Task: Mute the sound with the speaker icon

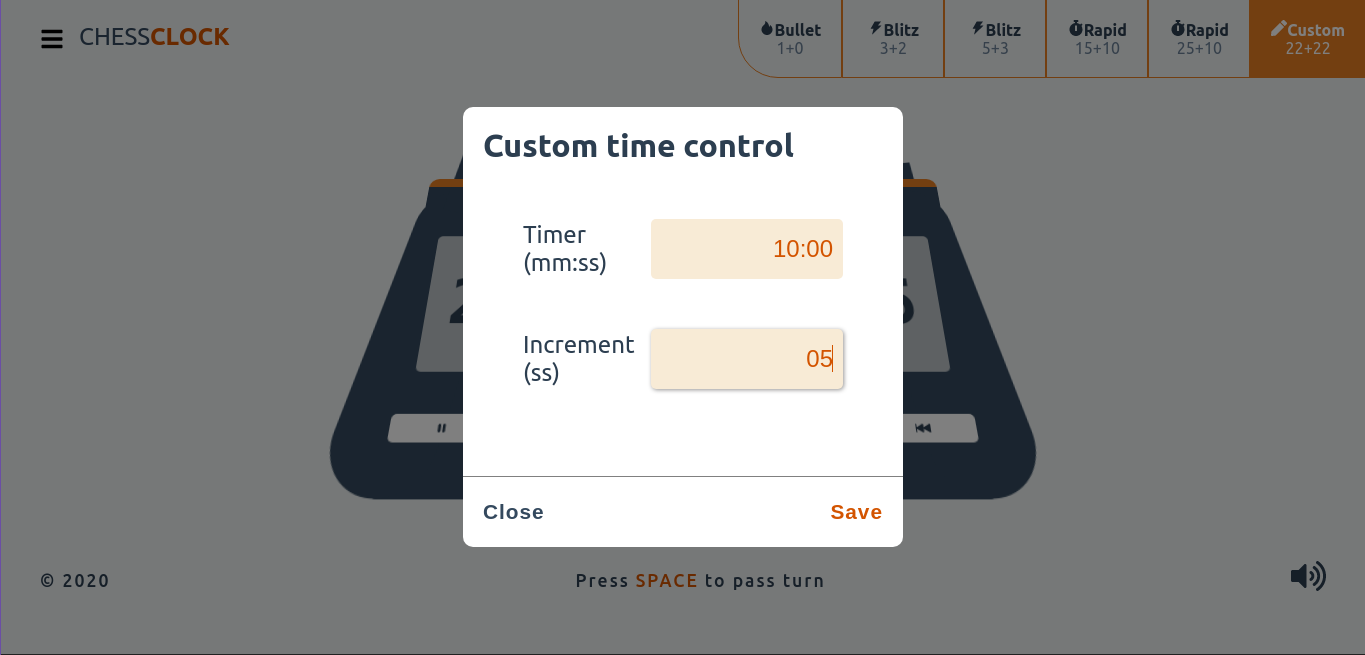Action: 1308,576
